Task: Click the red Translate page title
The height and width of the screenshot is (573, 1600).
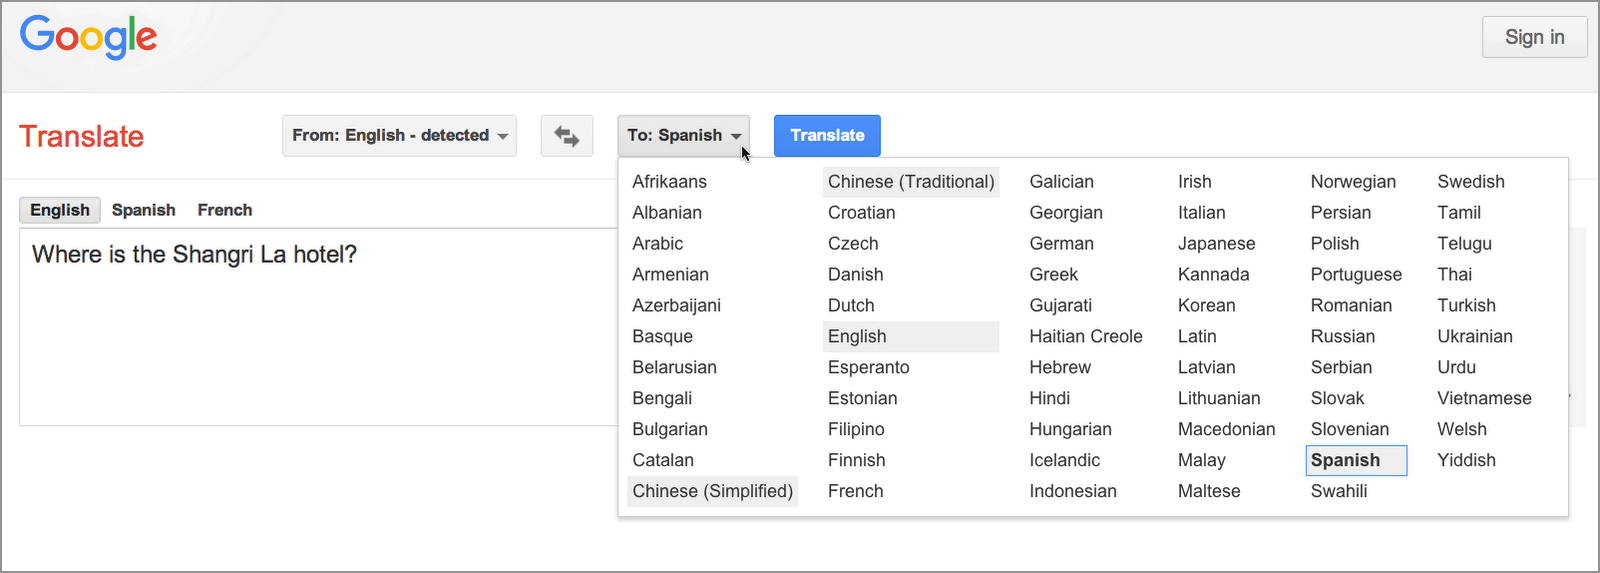Action: pyautogui.click(x=82, y=136)
